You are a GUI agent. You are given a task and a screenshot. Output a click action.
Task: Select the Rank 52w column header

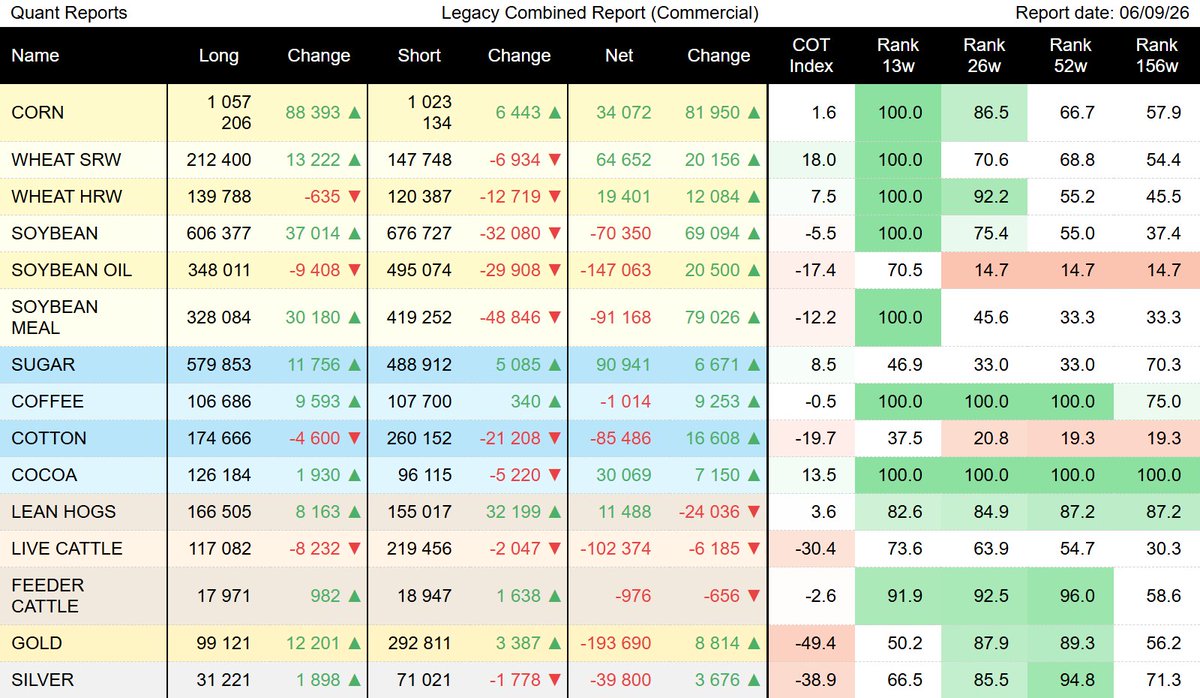point(1071,55)
